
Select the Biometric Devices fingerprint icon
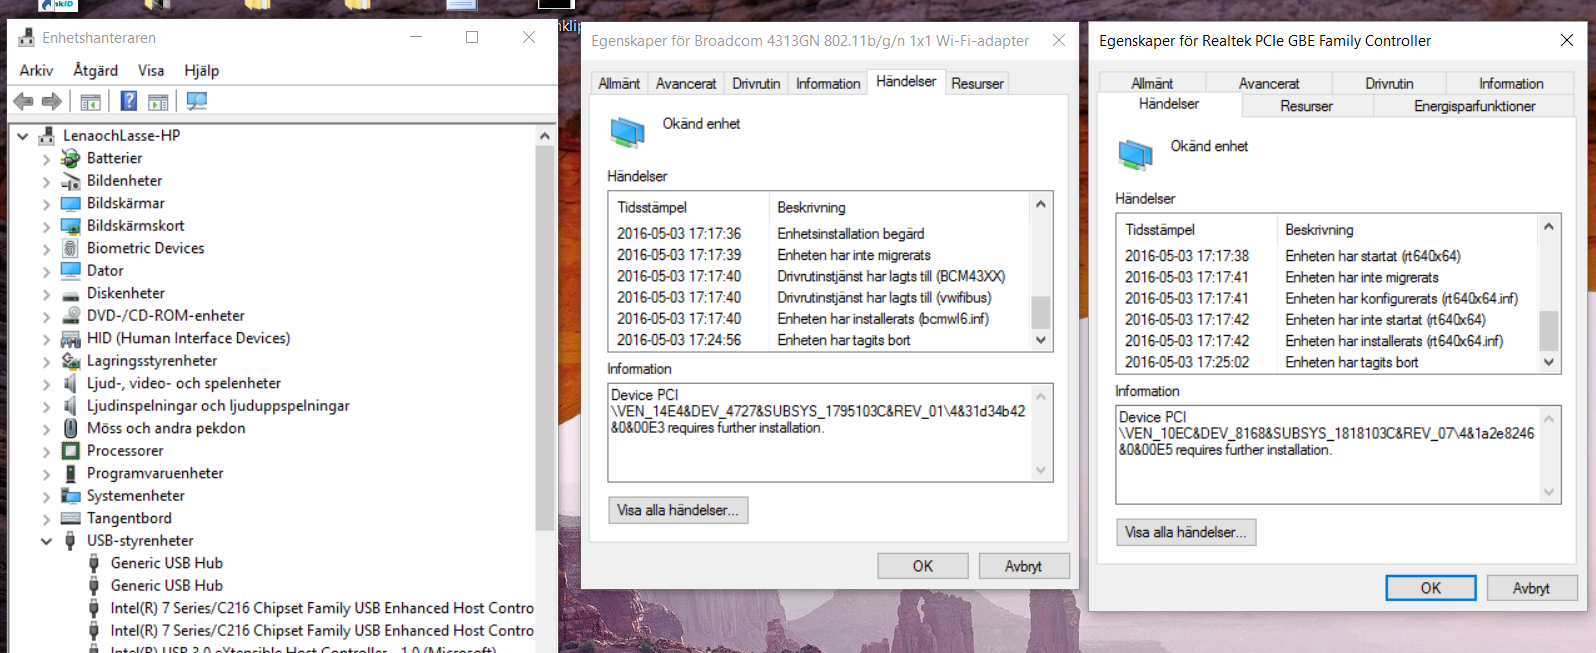(70, 248)
